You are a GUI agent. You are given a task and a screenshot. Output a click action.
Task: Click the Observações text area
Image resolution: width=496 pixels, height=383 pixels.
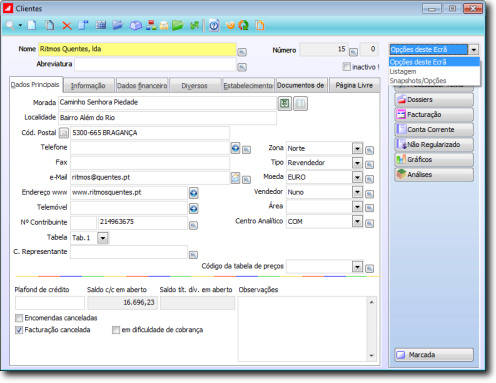(303, 329)
